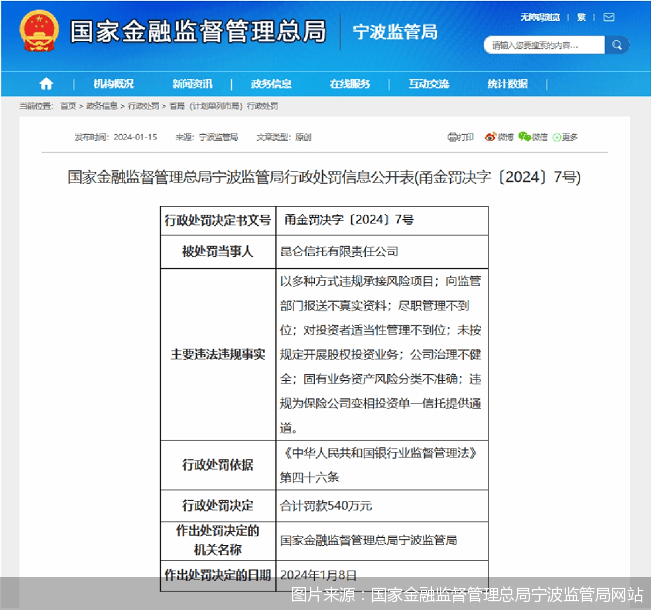Click violation text 以多种方式违规承接风险项目
Screen dimensions: 651x610
tap(357, 281)
